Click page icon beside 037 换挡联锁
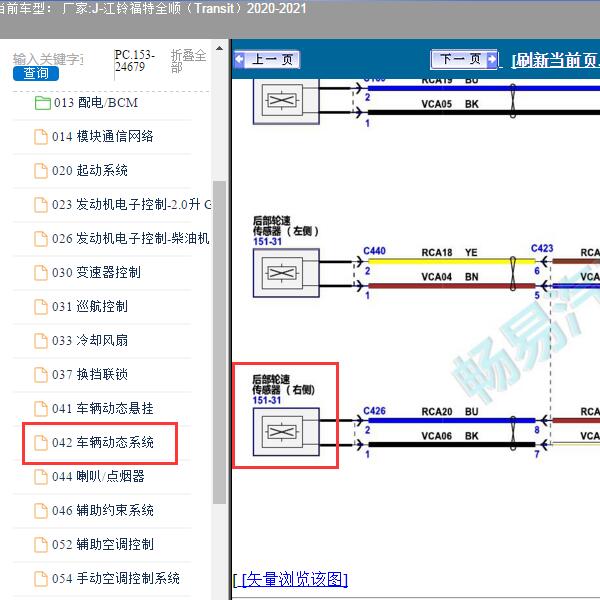The width and height of the screenshot is (600, 600). (41, 375)
